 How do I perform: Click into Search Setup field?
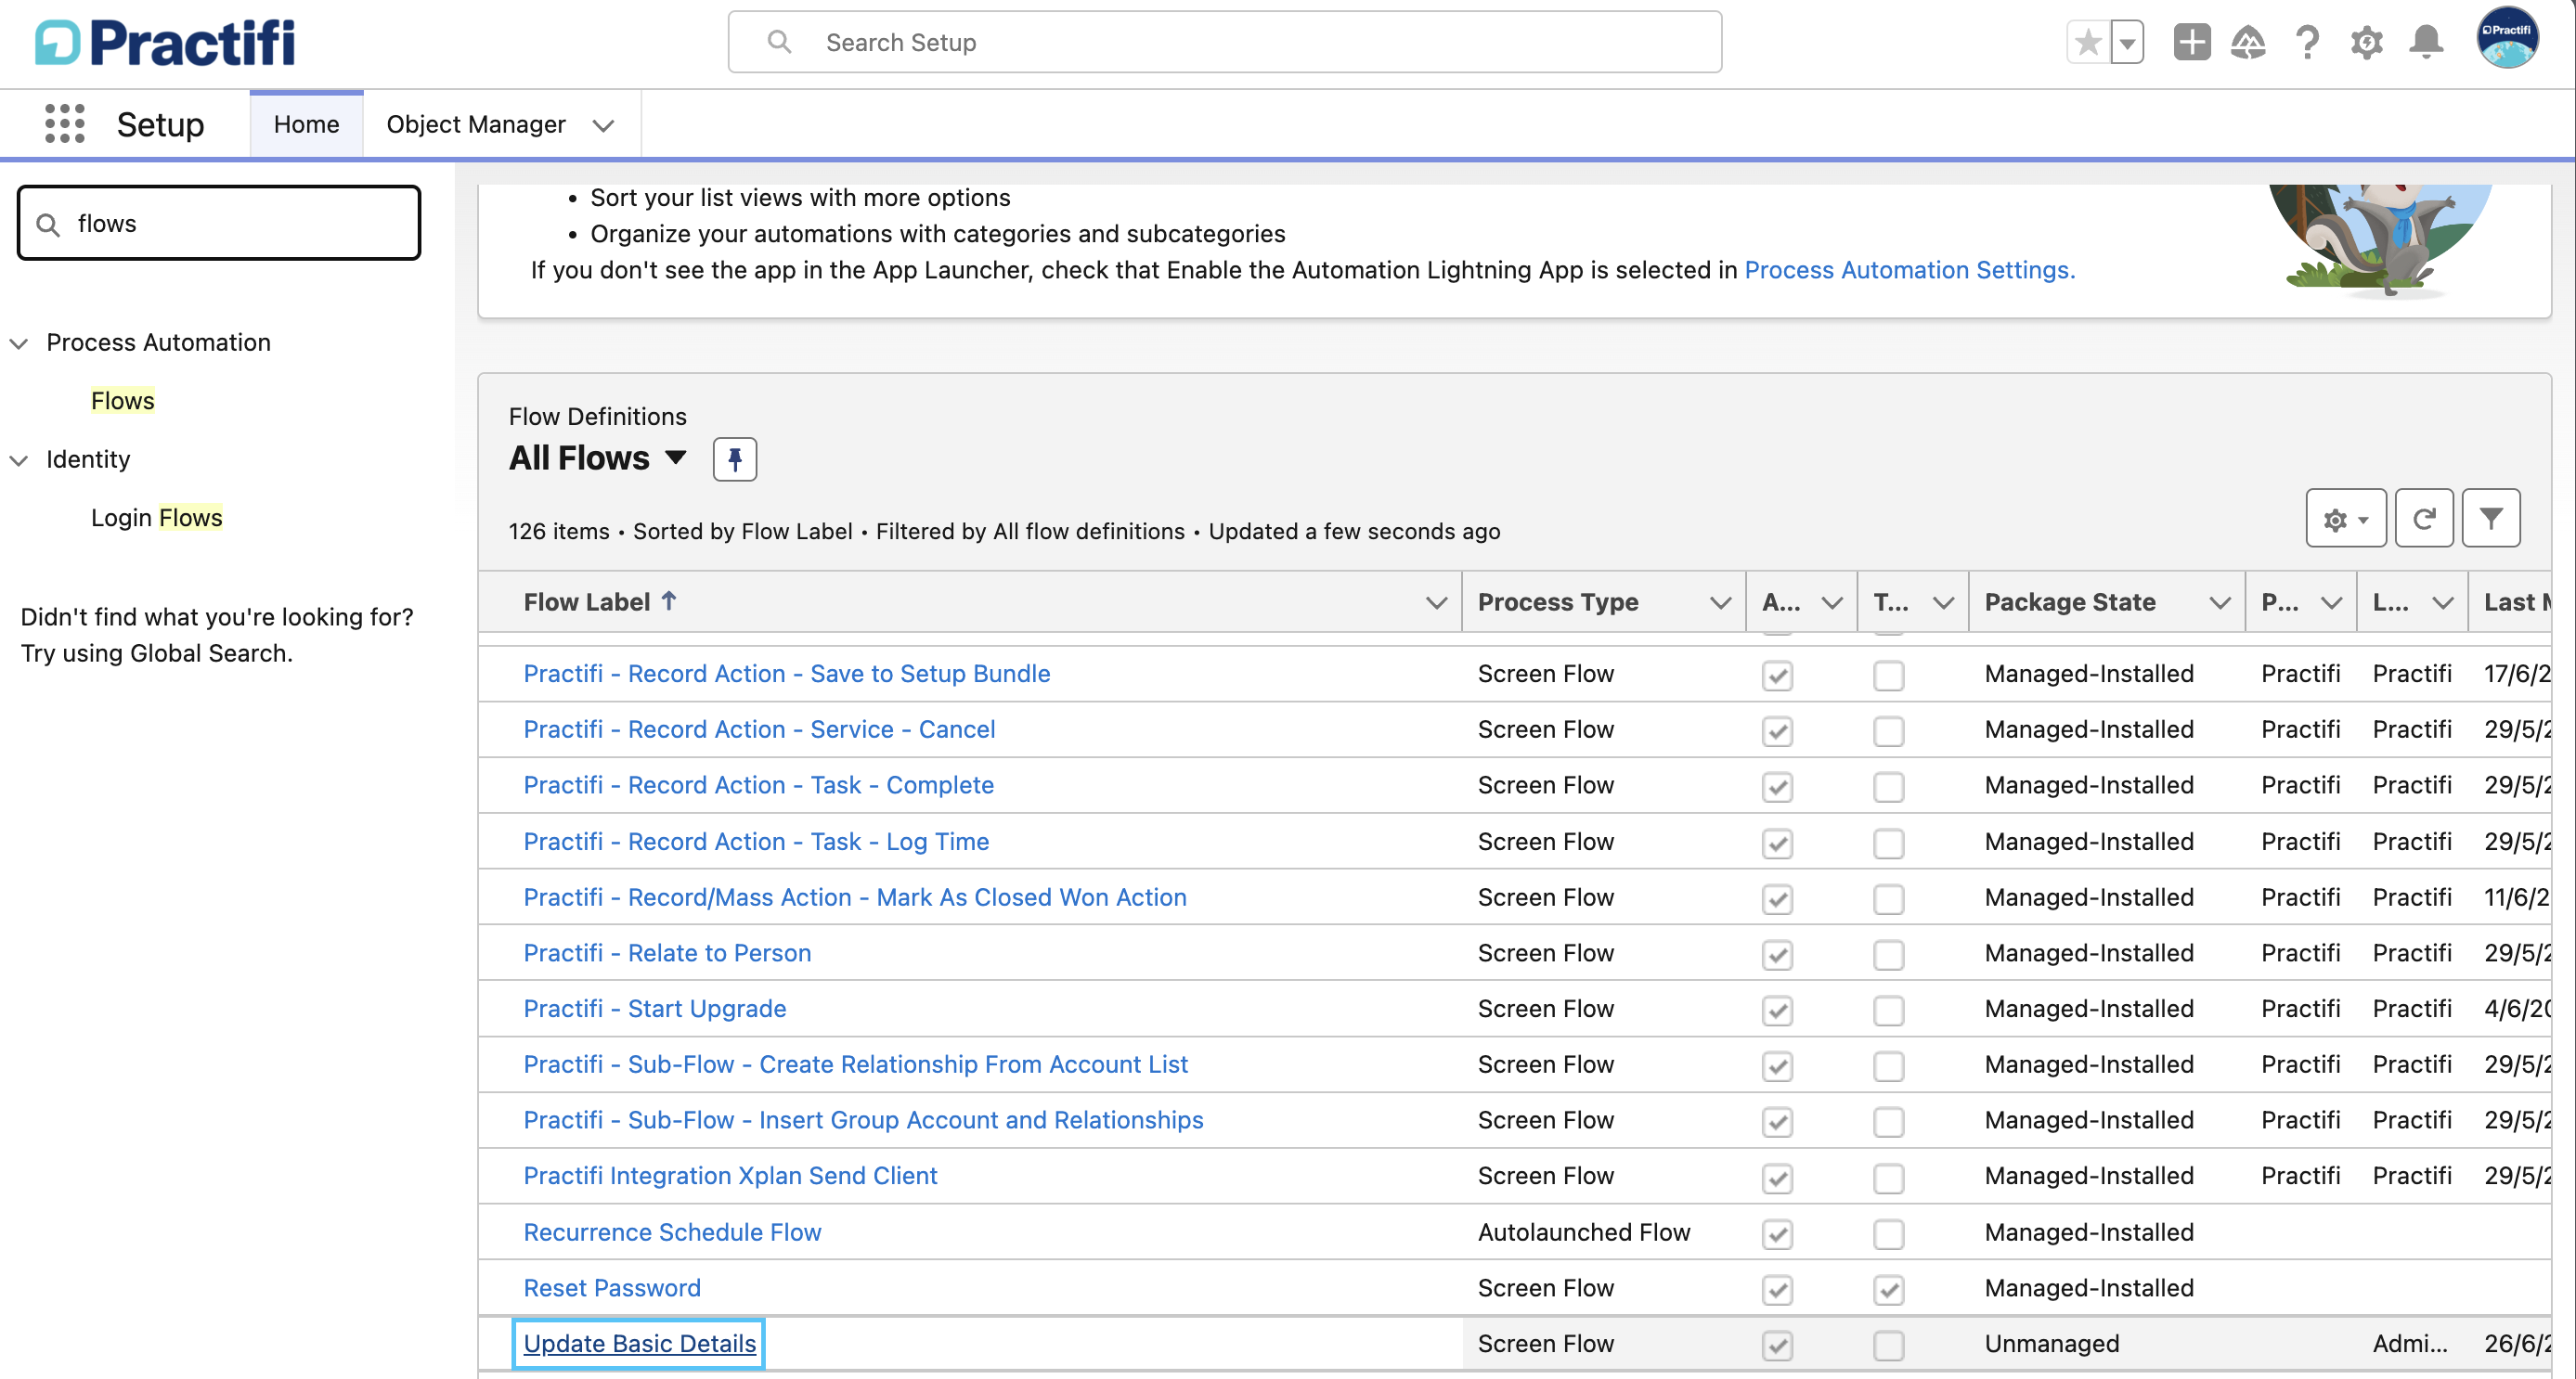[1224, 42]
